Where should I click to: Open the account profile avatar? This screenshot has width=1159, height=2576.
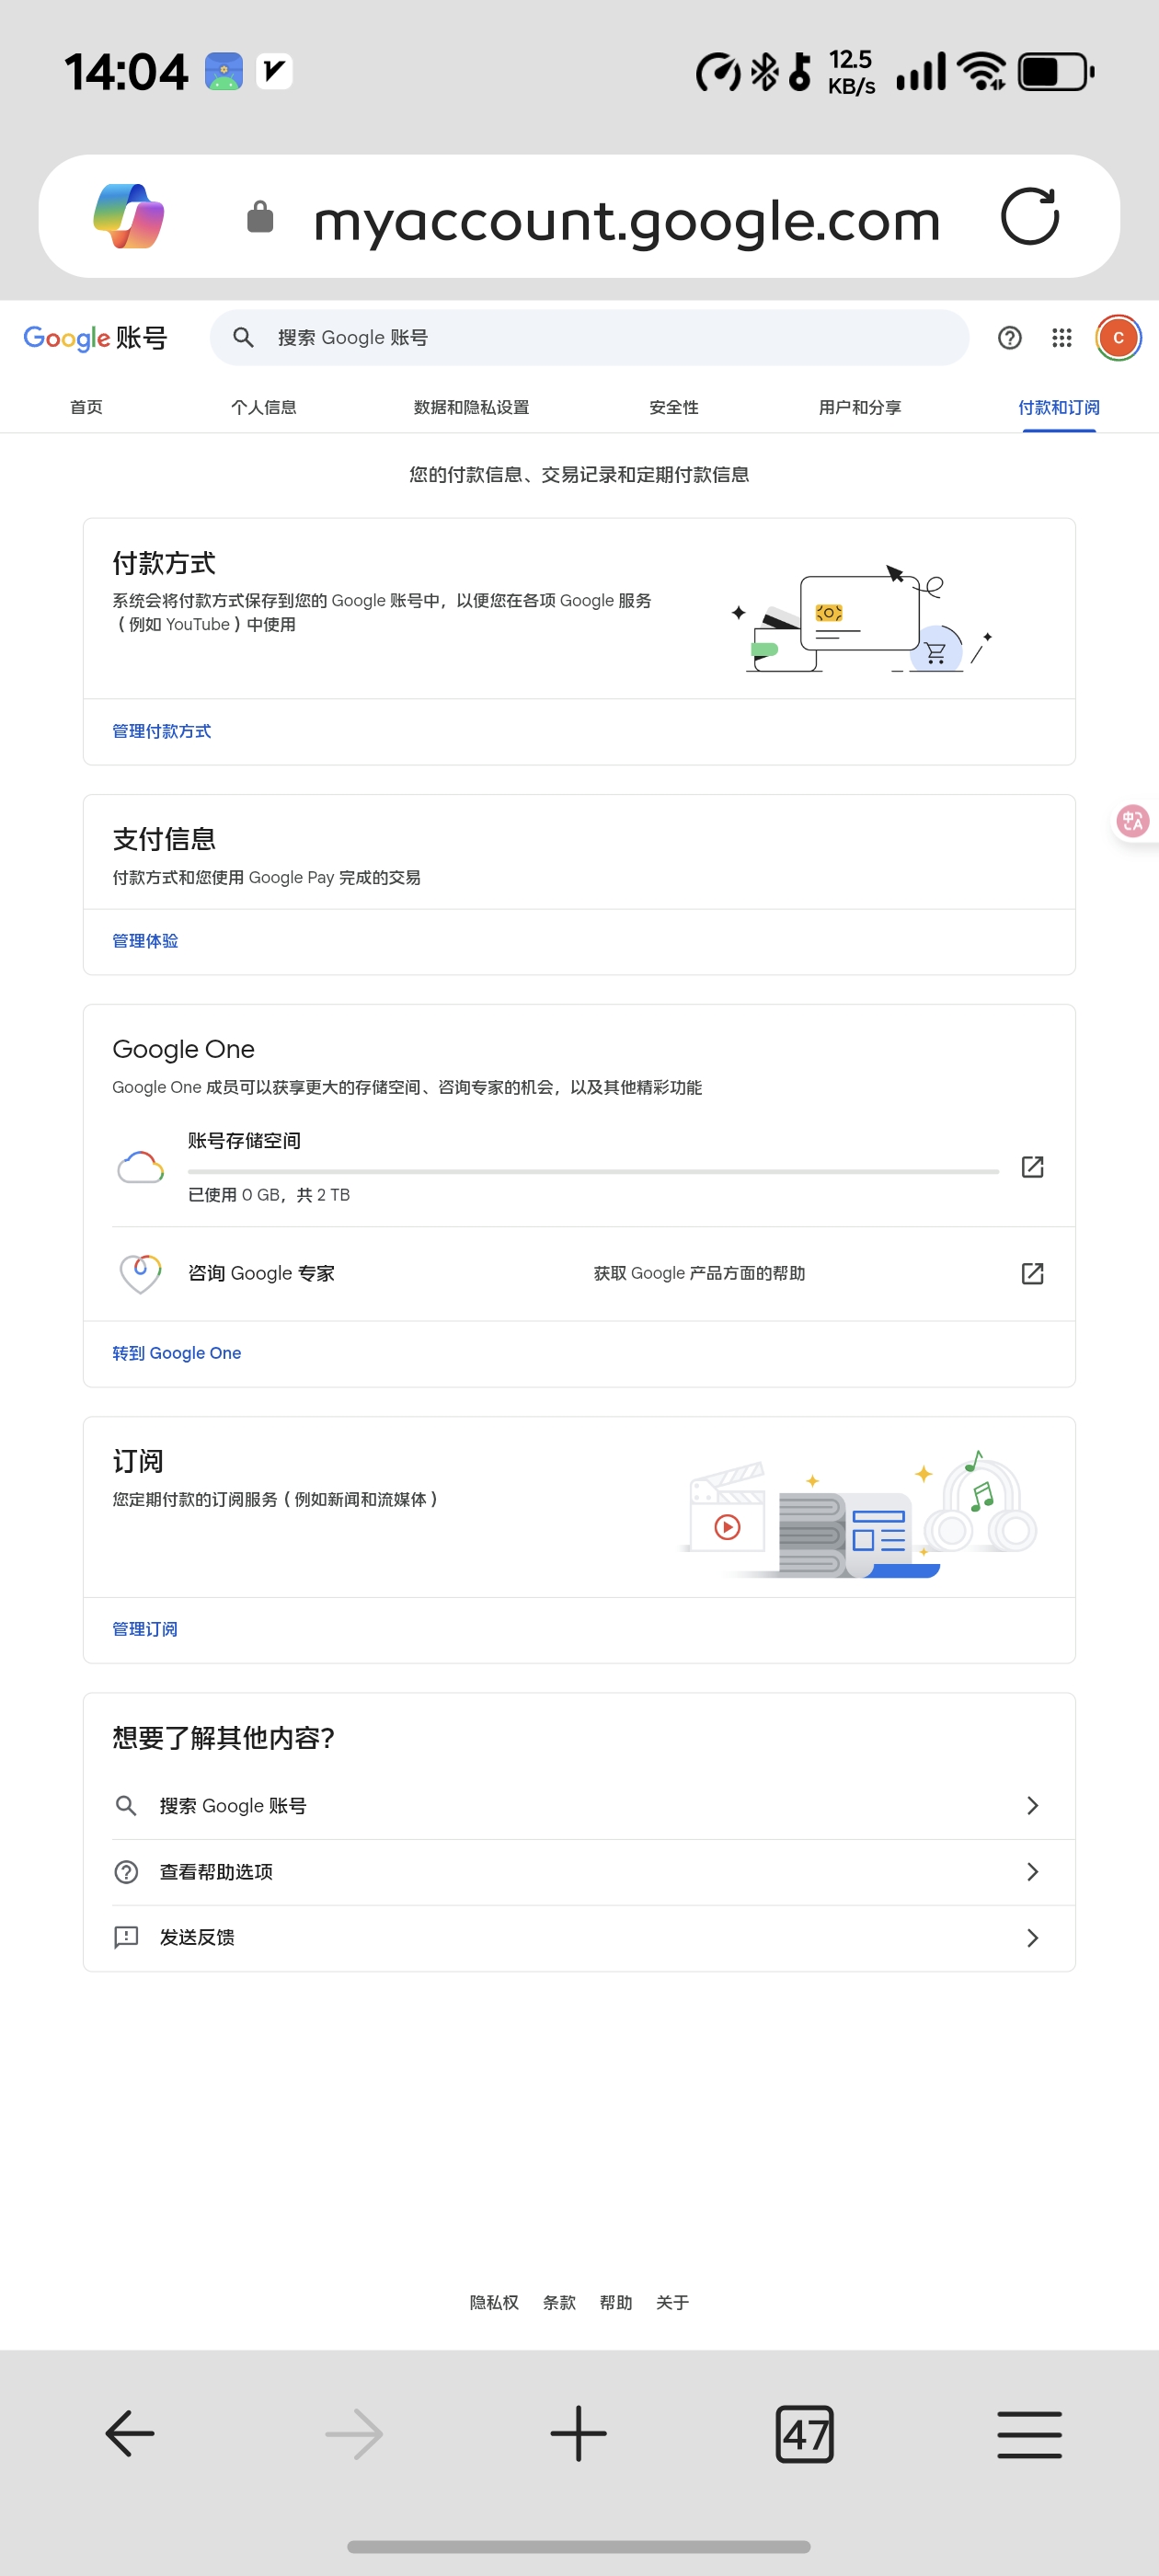coord(1118,338)
